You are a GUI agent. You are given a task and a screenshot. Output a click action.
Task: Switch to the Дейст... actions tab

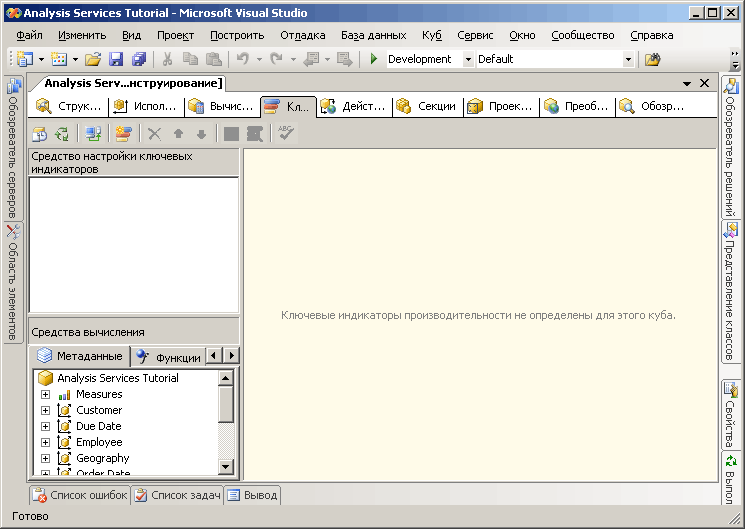click(x=354, y=106)
